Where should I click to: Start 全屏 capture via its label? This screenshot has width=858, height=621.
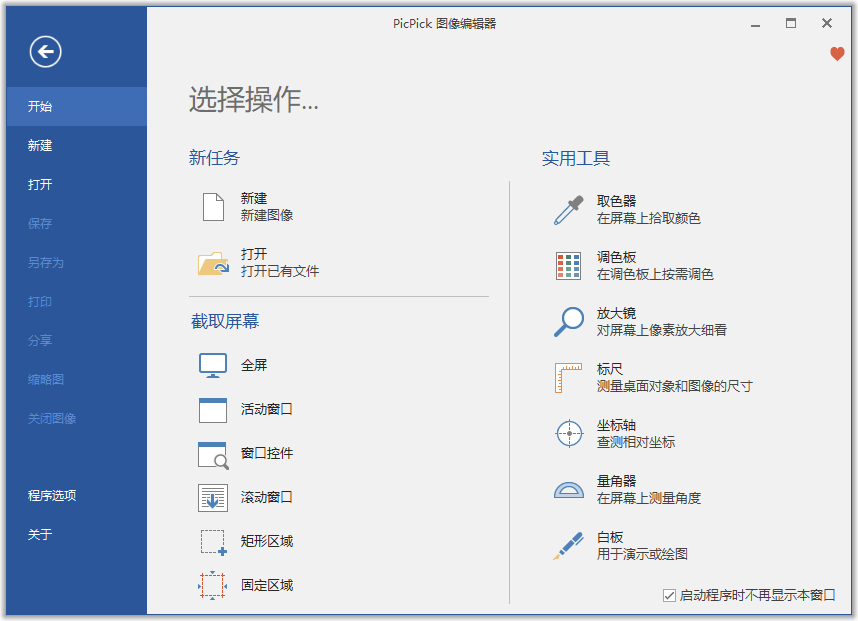tap(254, 365)
